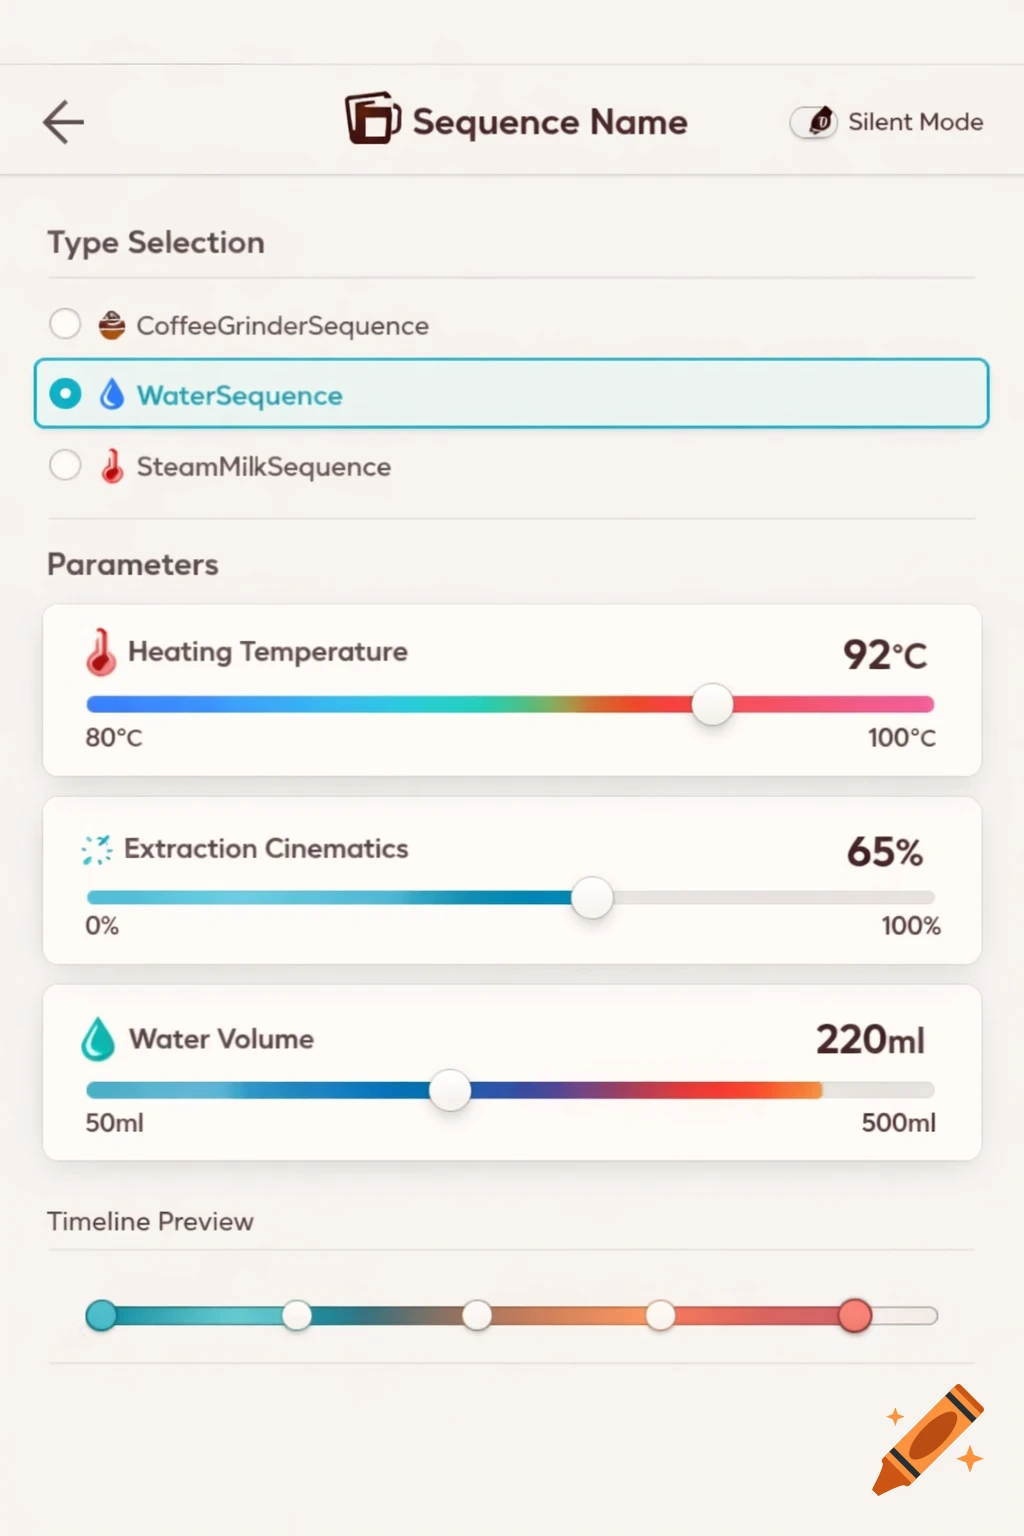This screenshot has height=1536, width=1024.
Task: Open the Timeline Preview section
Action: (150, 1221)
